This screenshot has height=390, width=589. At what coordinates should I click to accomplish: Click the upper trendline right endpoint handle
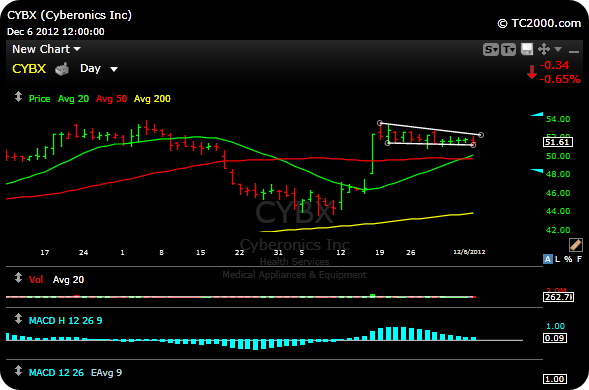[481, 135]
